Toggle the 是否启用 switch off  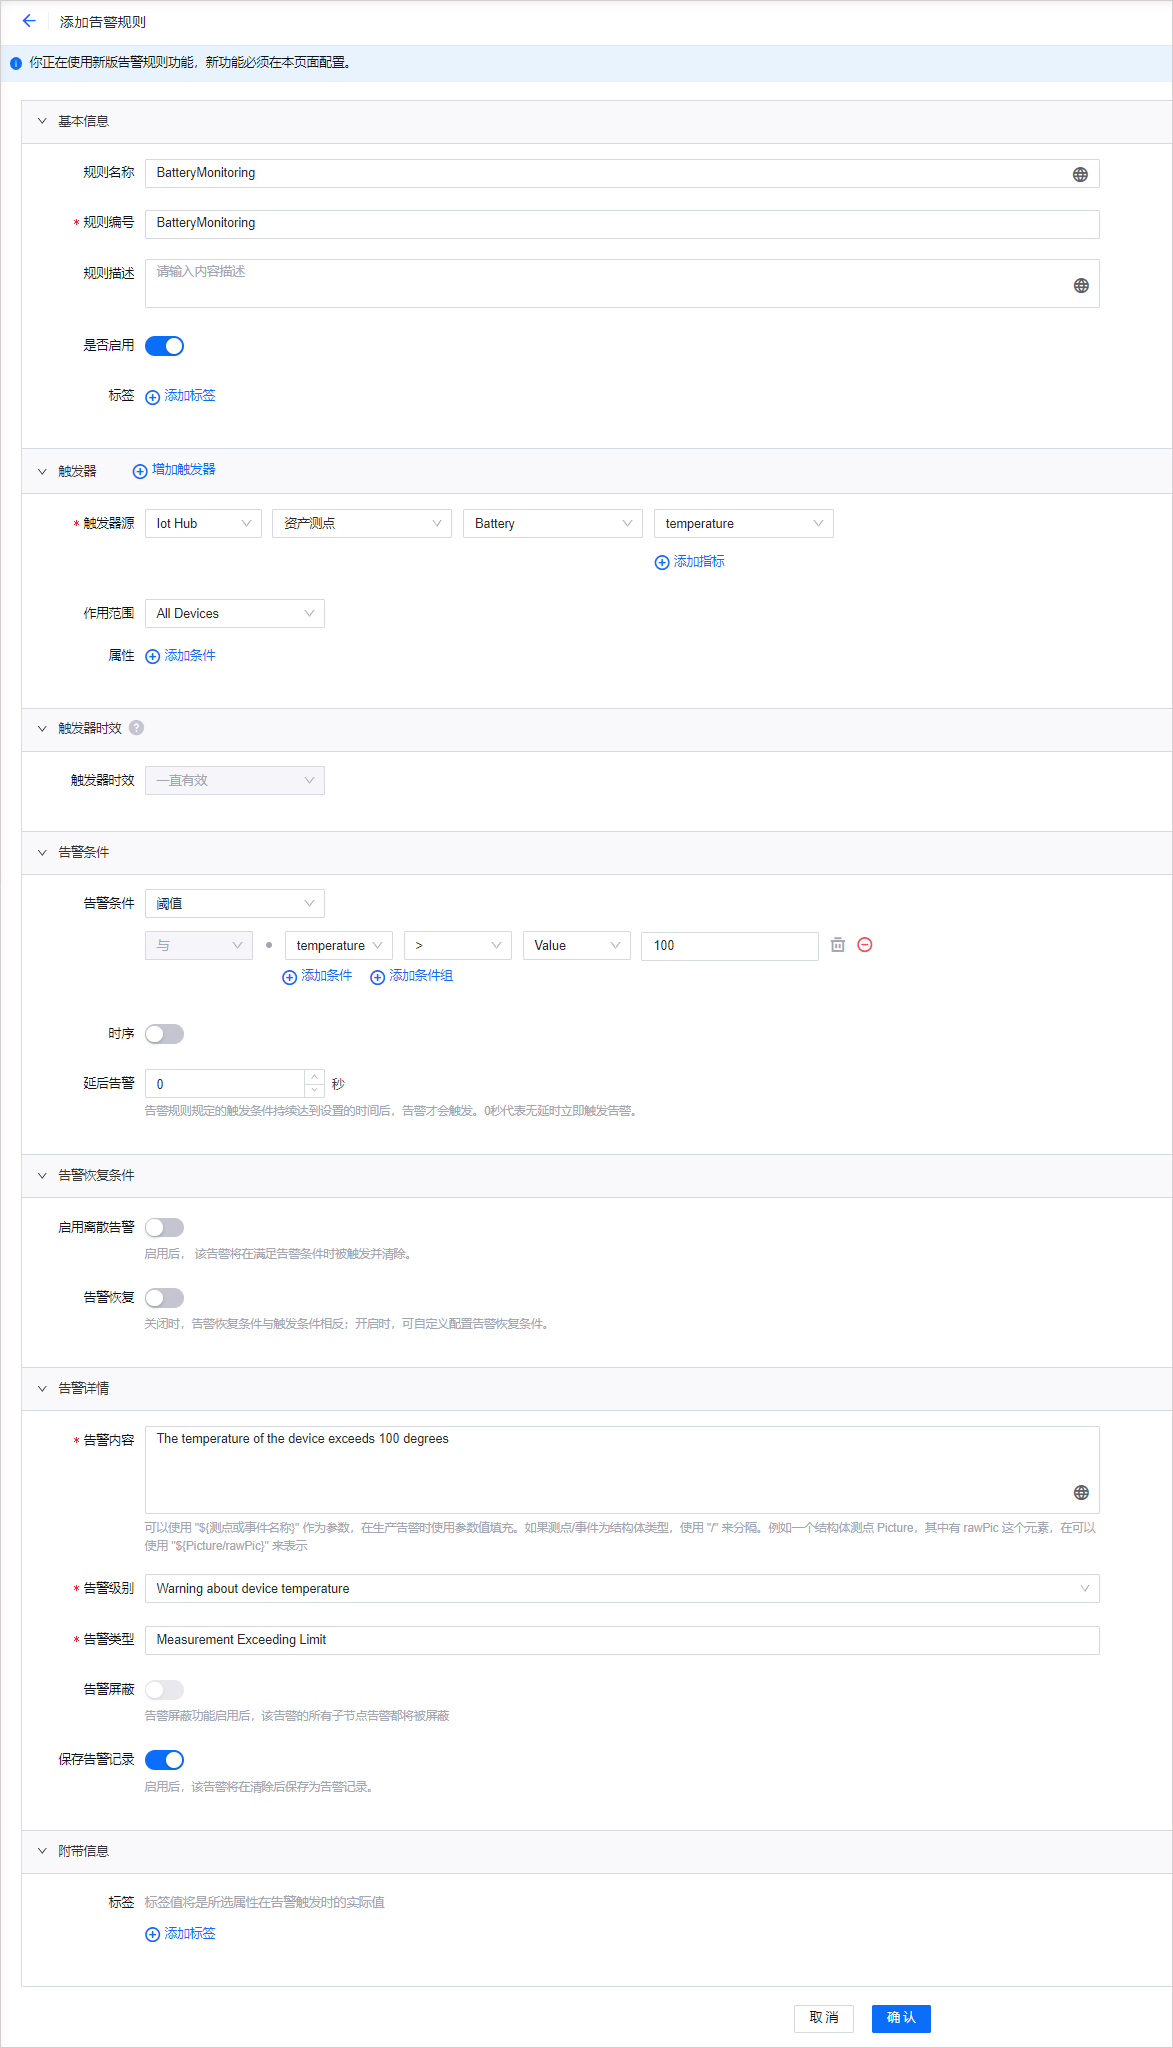[165, 346]
